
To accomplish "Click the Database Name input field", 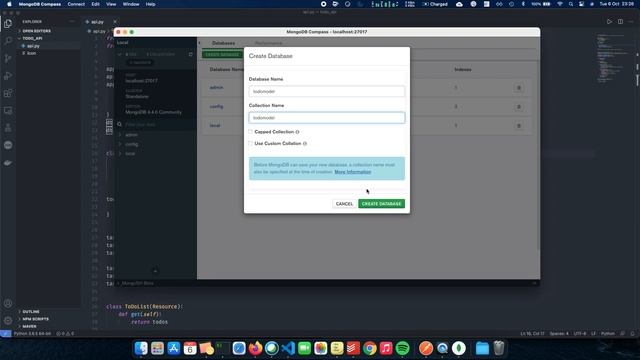I will [x=327, y=91].
